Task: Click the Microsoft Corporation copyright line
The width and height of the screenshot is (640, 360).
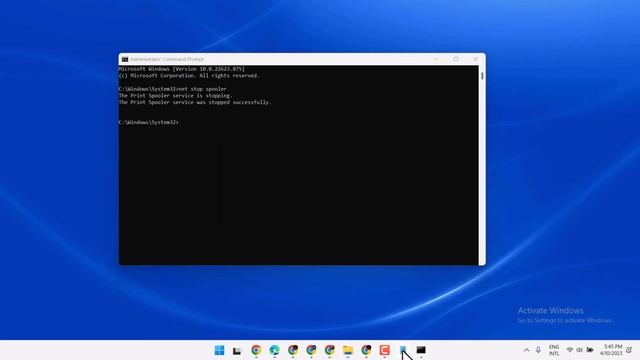Action: point(189,76)
